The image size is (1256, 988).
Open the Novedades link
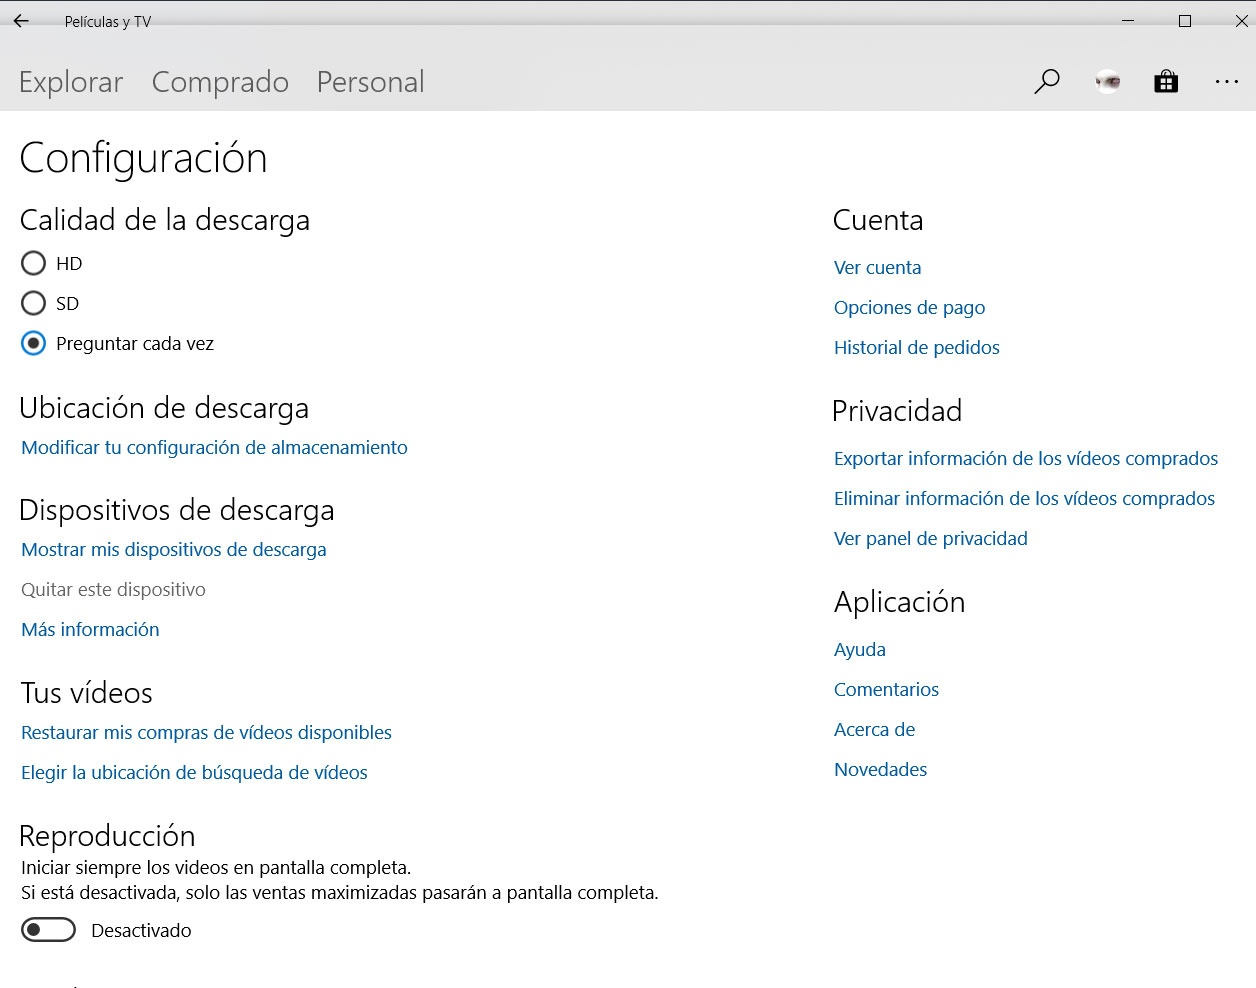pos(880,769)
